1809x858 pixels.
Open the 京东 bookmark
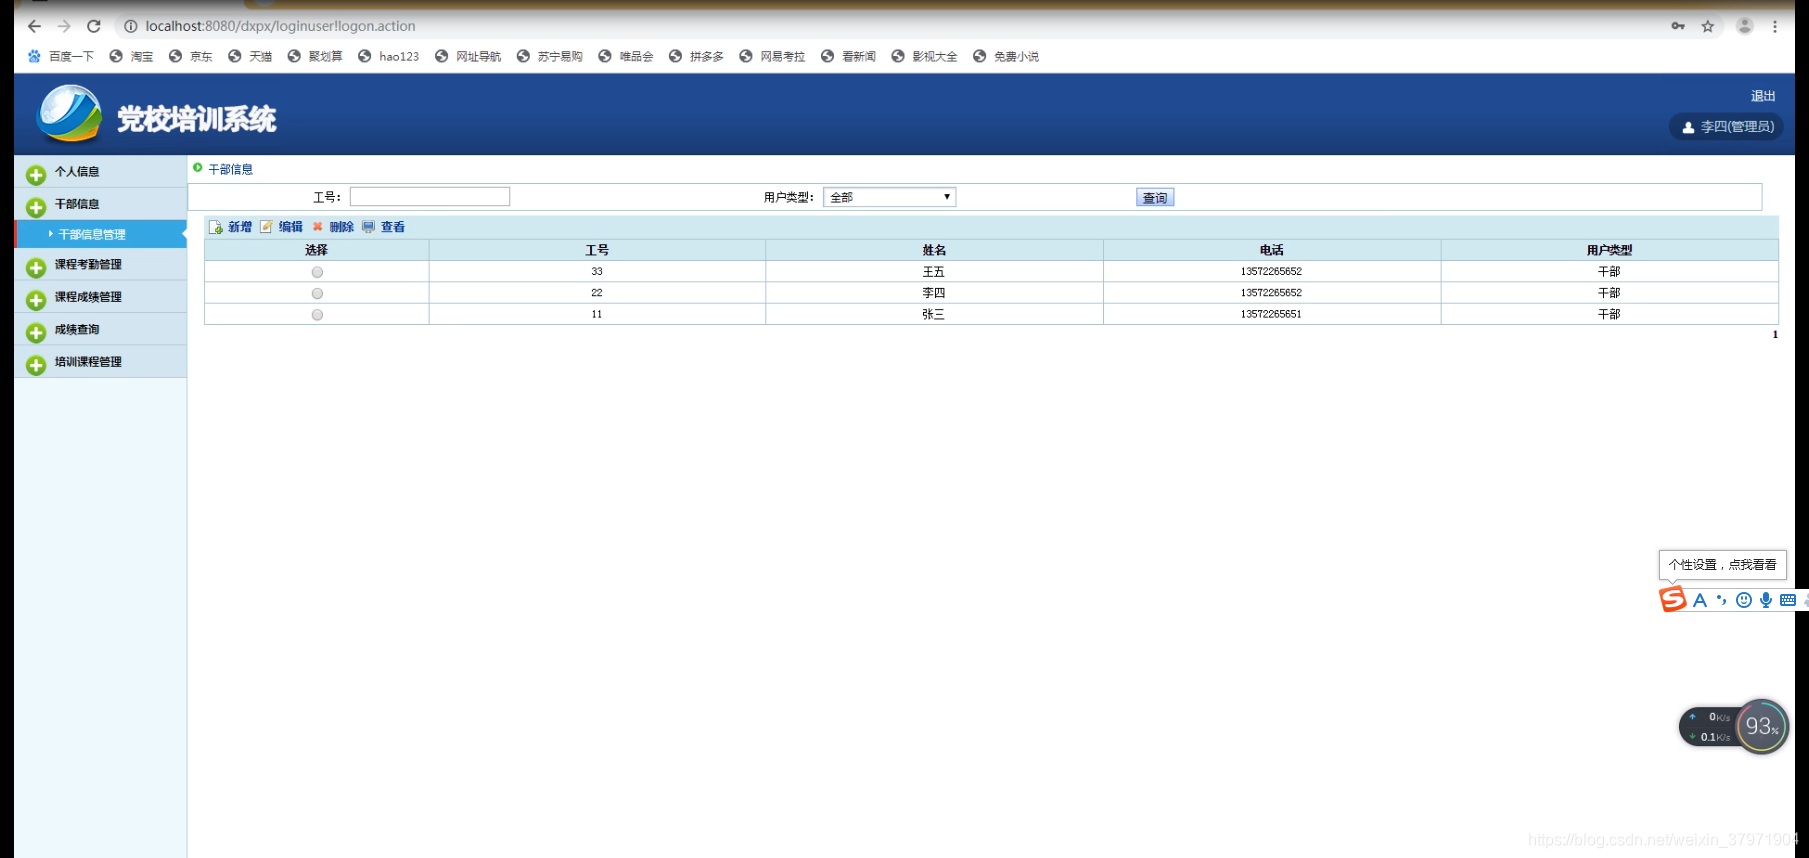click(x=190, y=56)
